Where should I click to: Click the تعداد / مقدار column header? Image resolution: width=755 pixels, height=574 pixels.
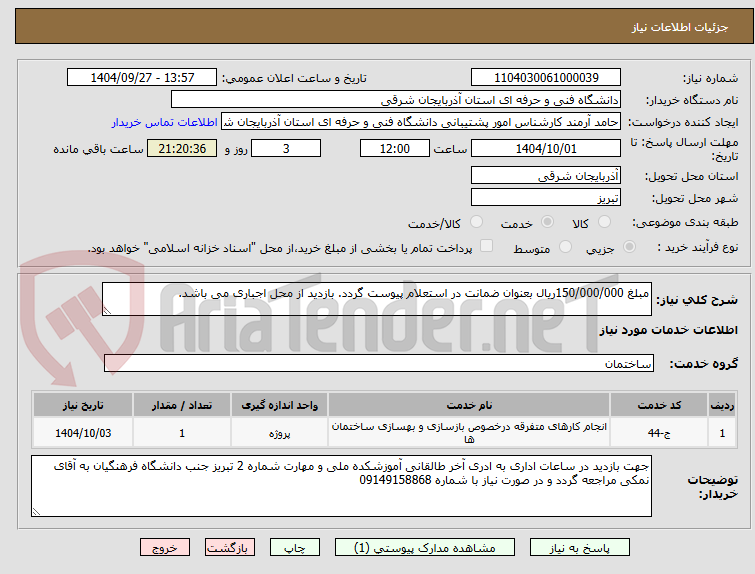point(182,405)
